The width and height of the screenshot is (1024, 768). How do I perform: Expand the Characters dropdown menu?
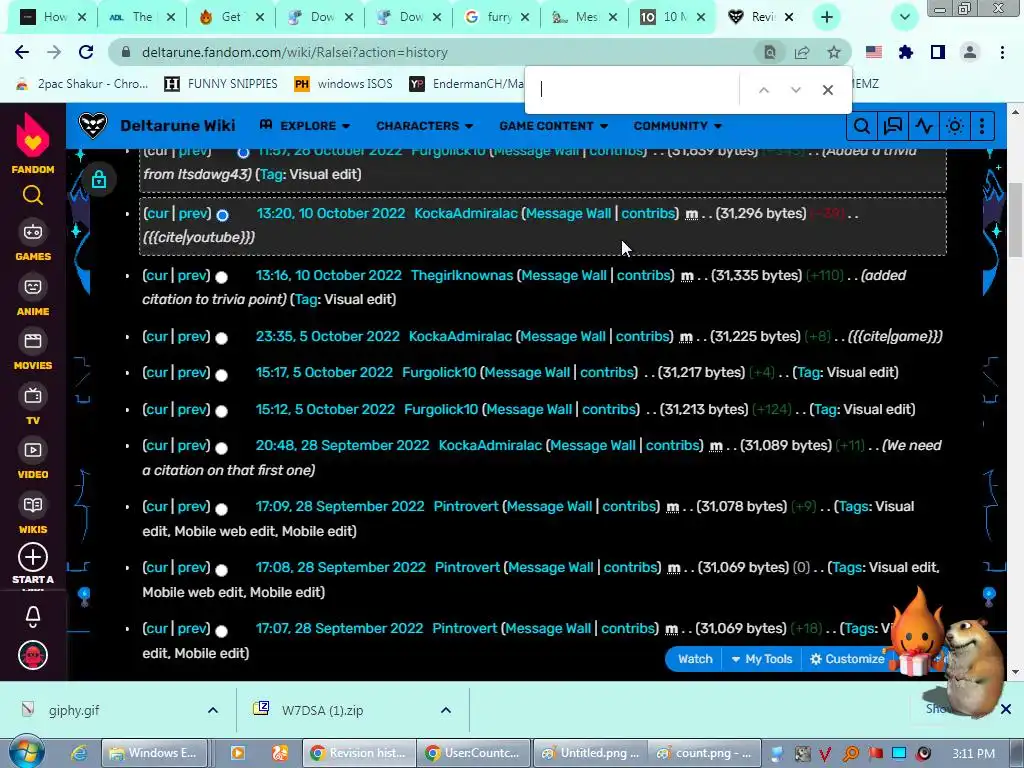pos(424,125)
